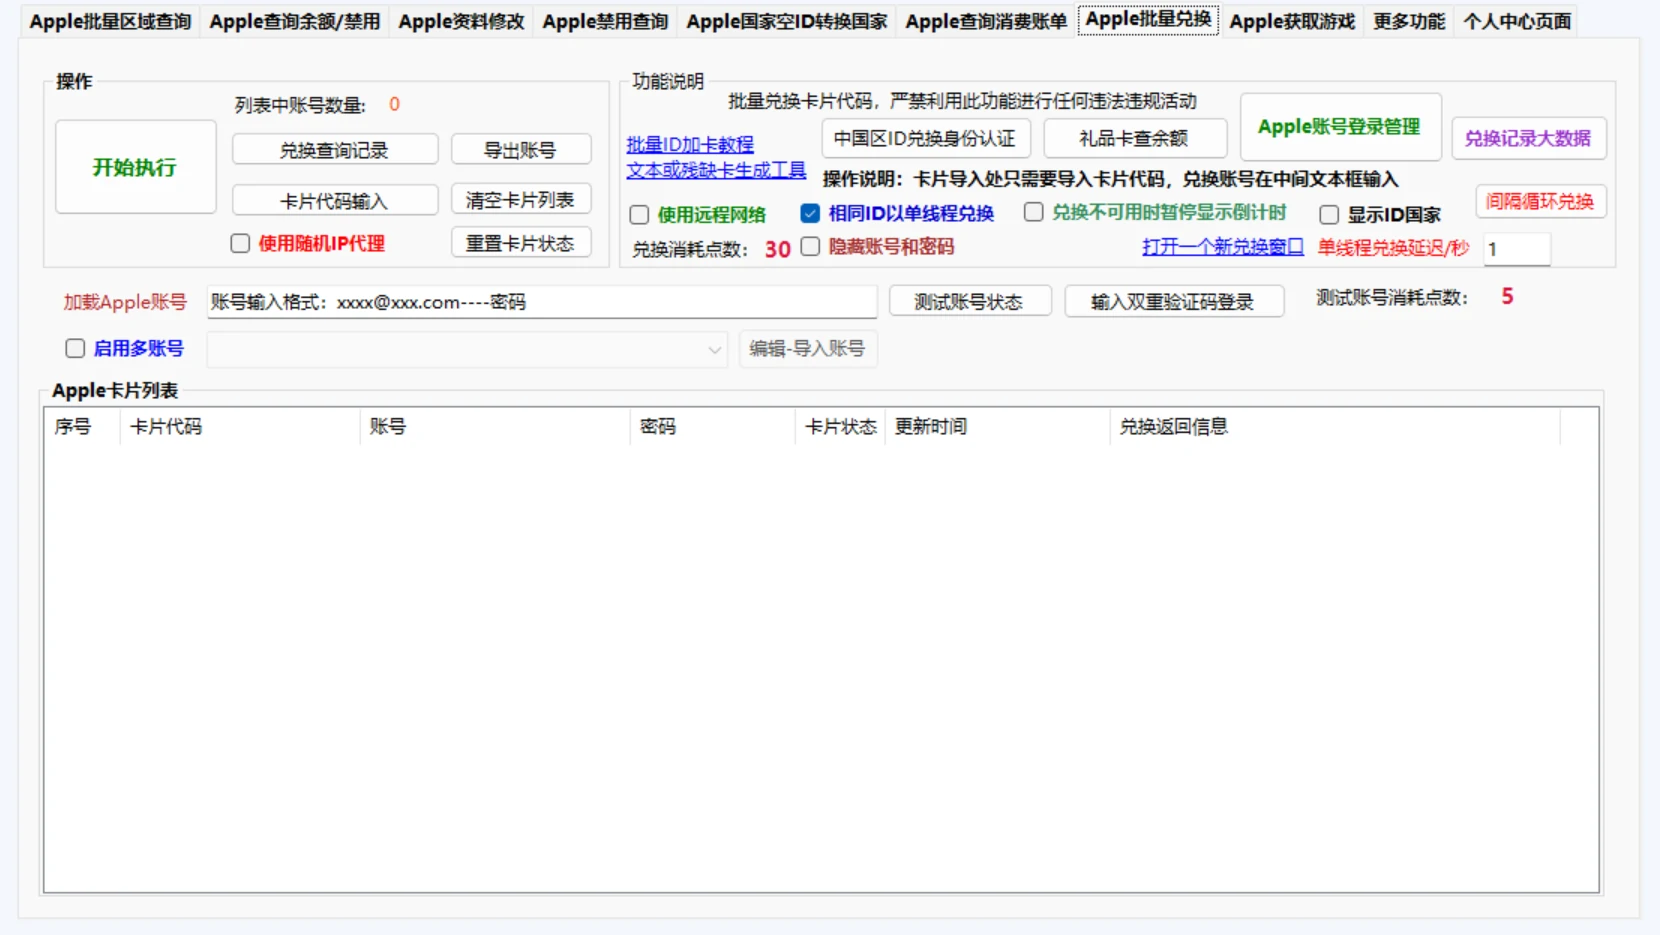1660x935 pixels.
Task: Click the green 开始执行 button
Action: point(135,167)
